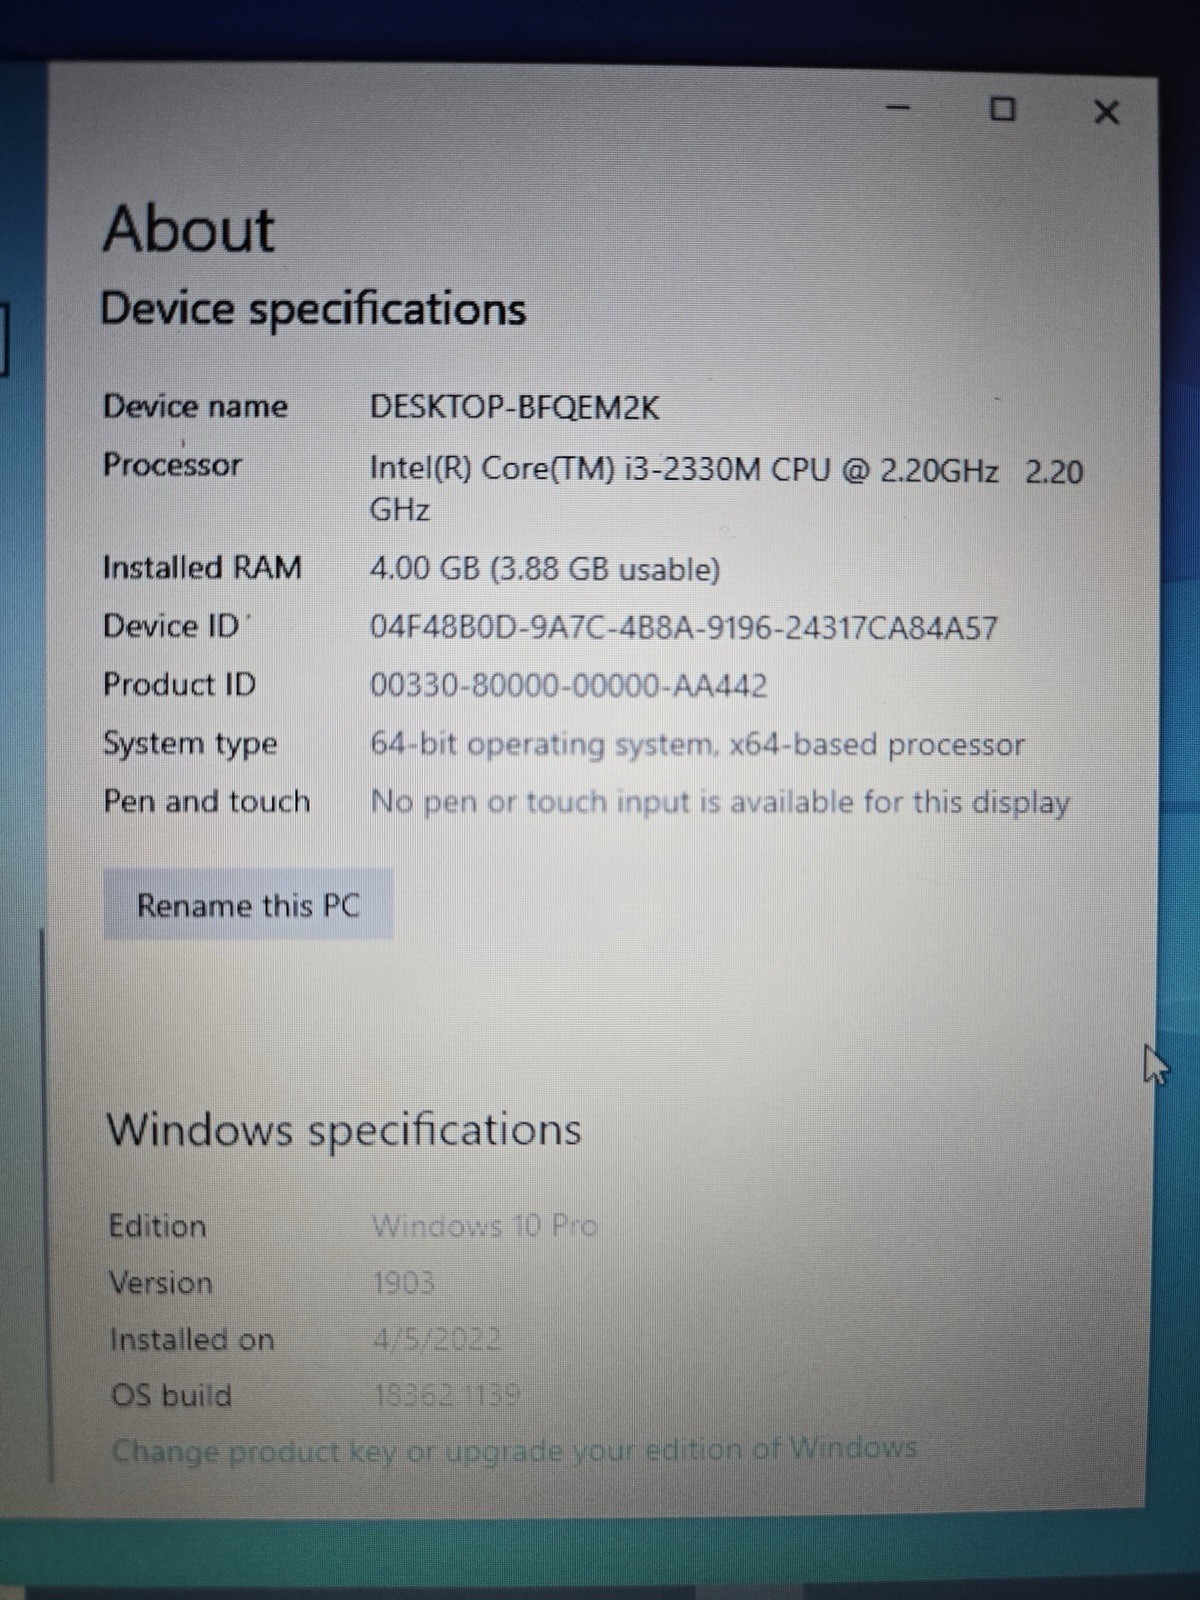Click the Product ID label

pos(180,685)
